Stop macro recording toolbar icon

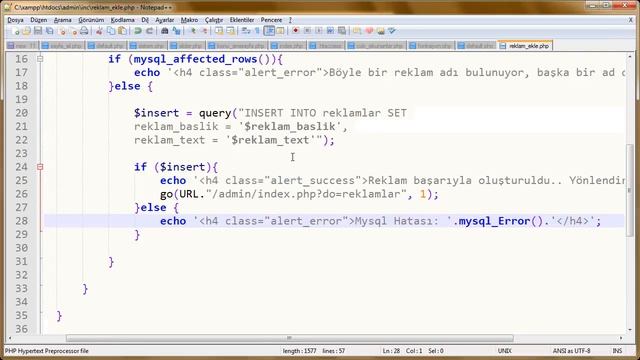(307, 31)
